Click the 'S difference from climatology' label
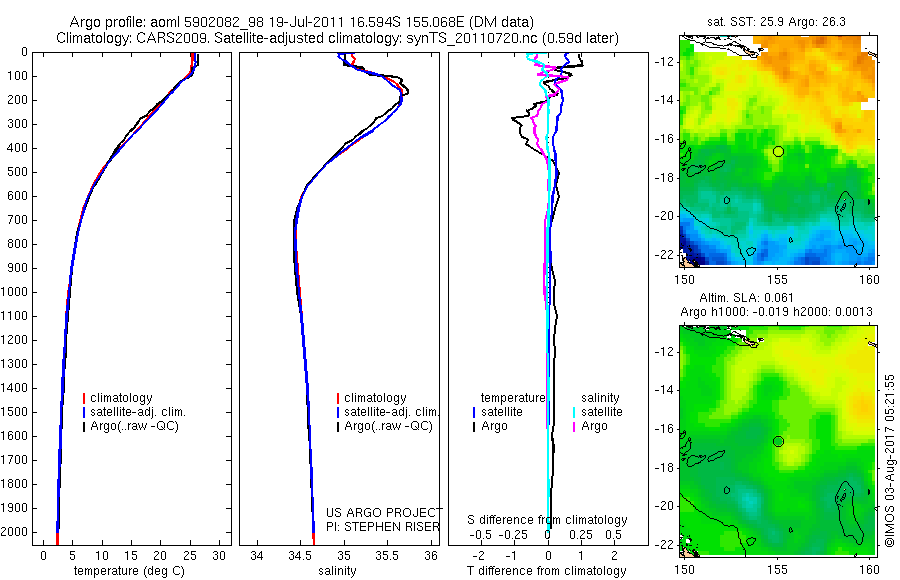The height and width of the screenshot is (580, 900). point(547,520)
